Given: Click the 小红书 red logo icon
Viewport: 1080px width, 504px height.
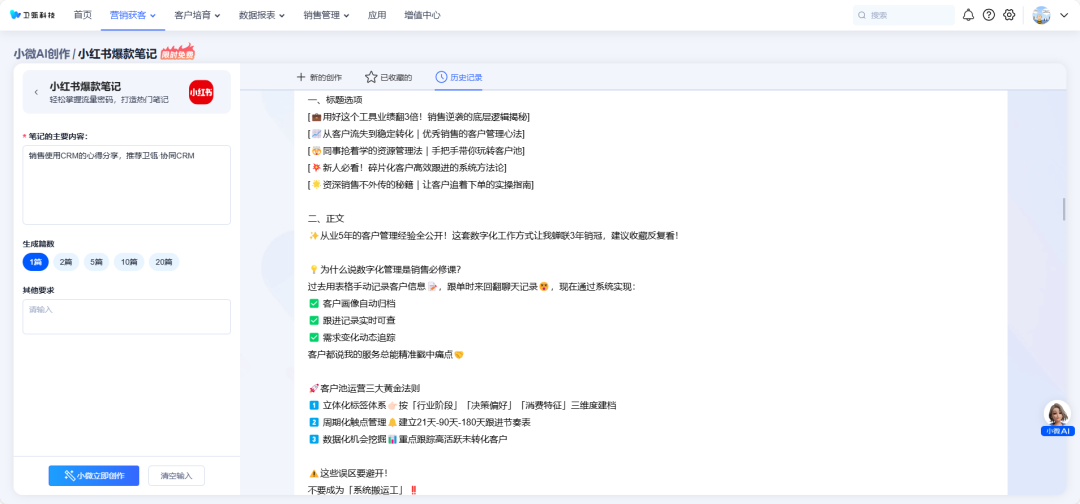Looking at the screenshot, I should tap(201, 92).
